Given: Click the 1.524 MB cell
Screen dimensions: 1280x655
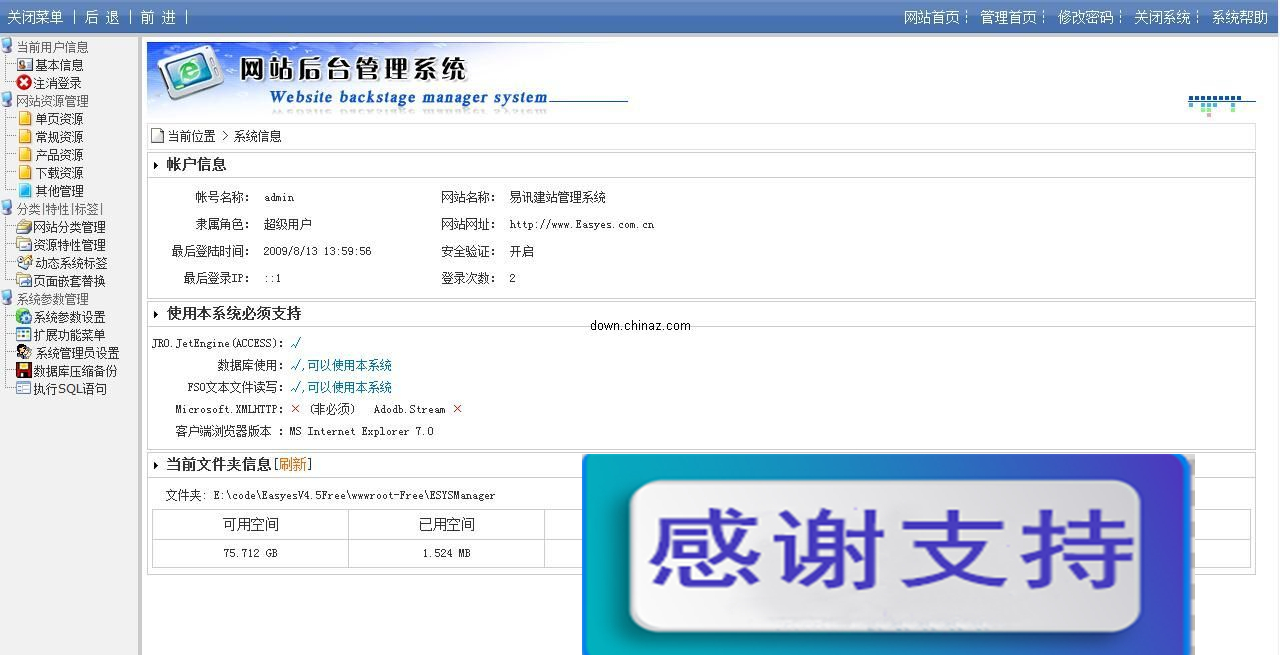Looking at the screenshot, I should [446, 553].
